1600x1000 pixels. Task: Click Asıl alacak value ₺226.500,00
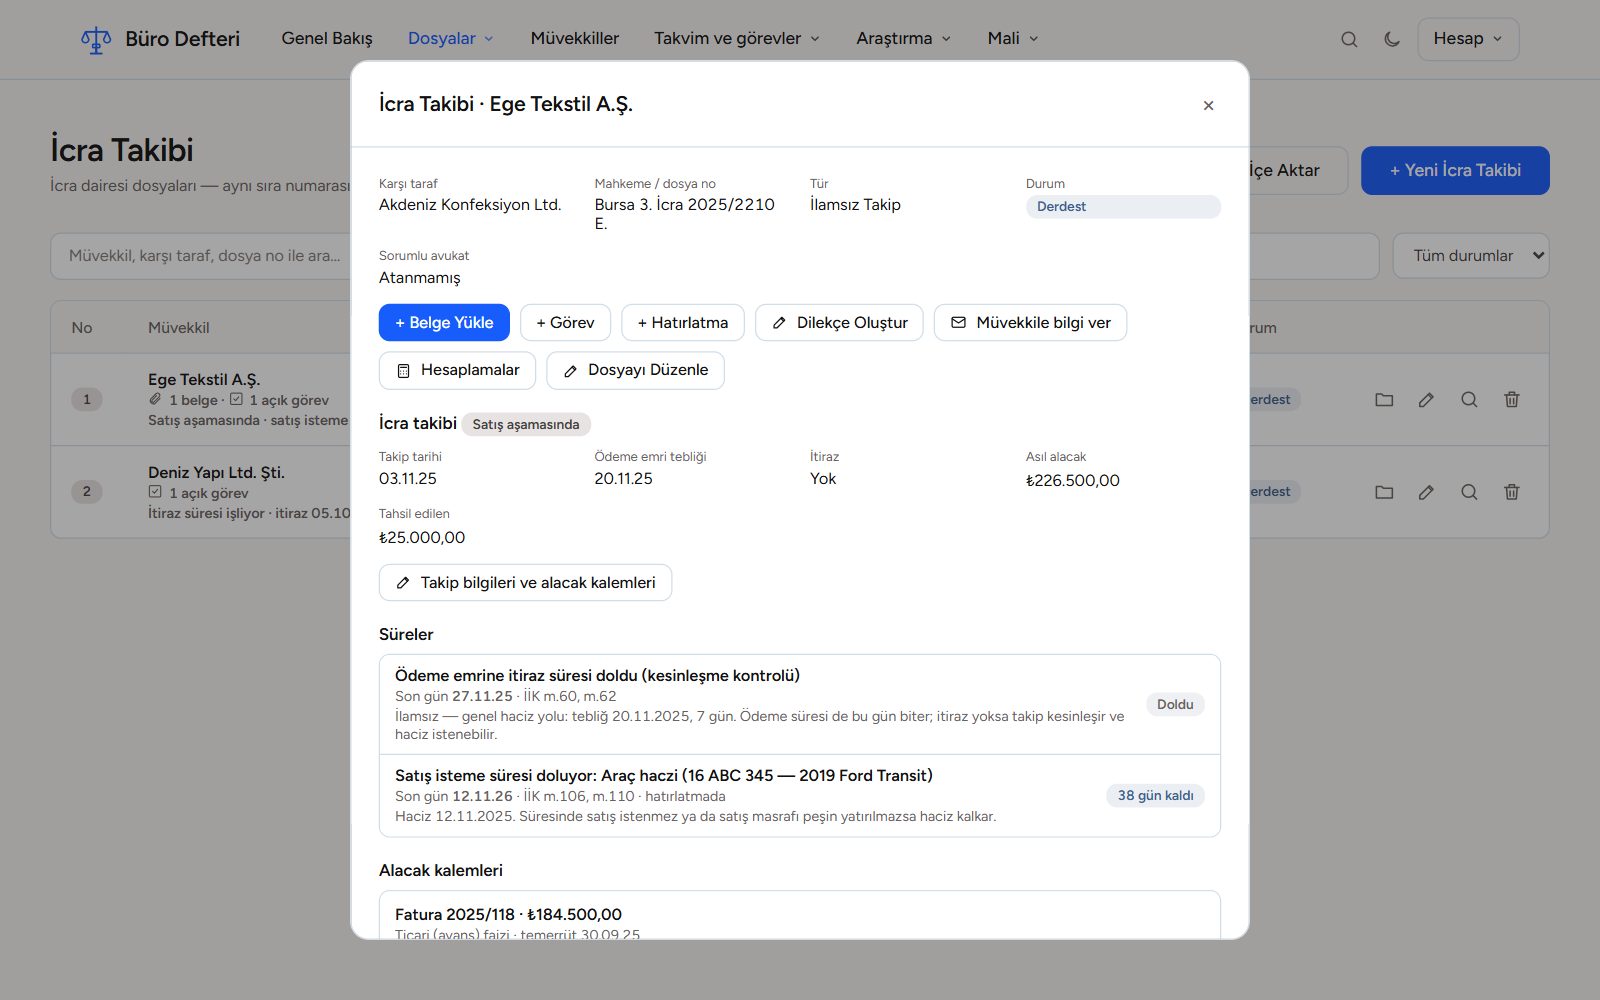click(x=1073, y=480)
